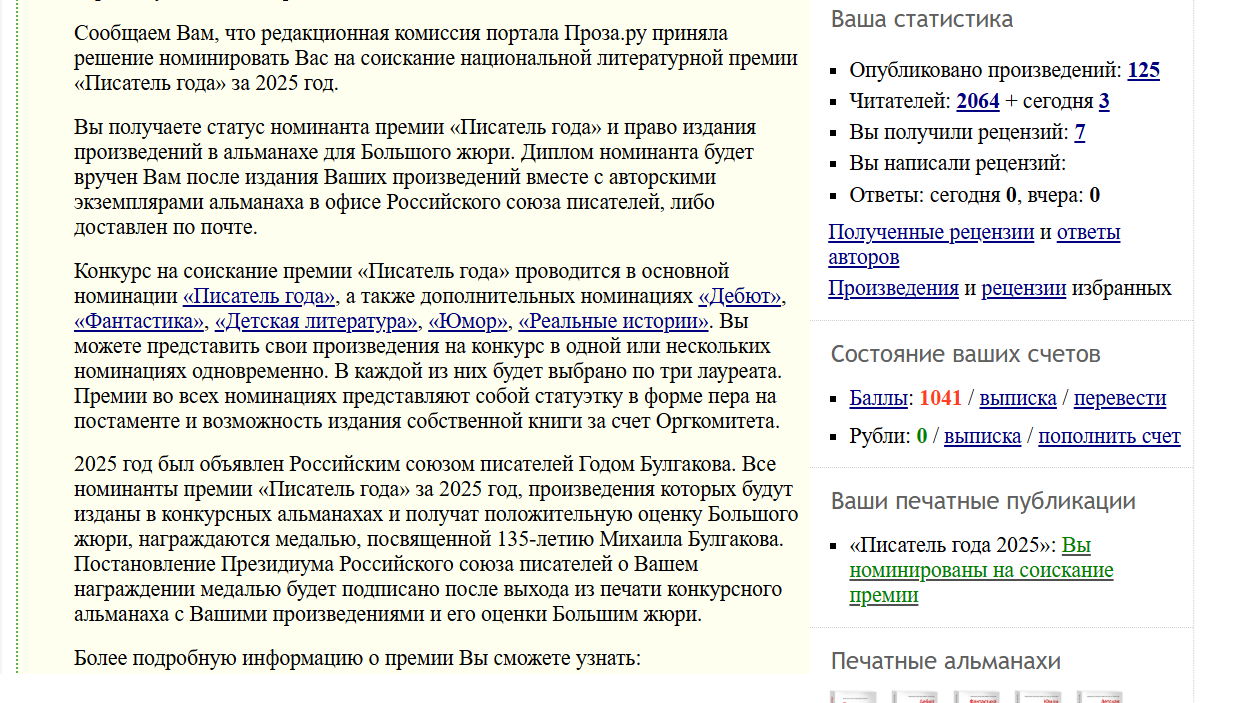
Task: Open the «Фантастика» nomination link
Action: [x=140, y=321]
